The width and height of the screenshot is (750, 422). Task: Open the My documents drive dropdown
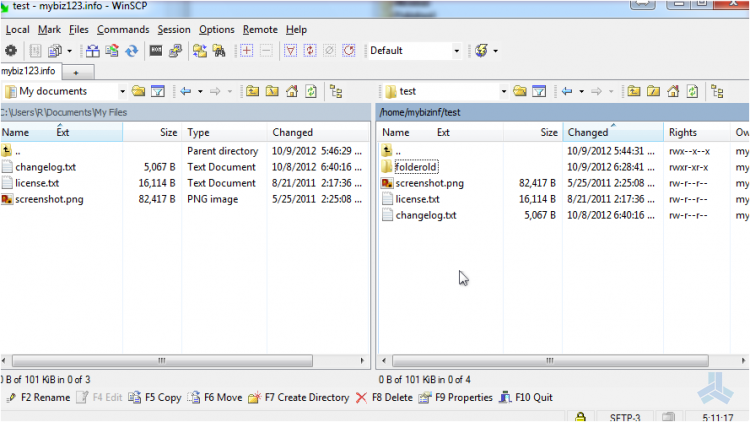(x=122, y=91)
